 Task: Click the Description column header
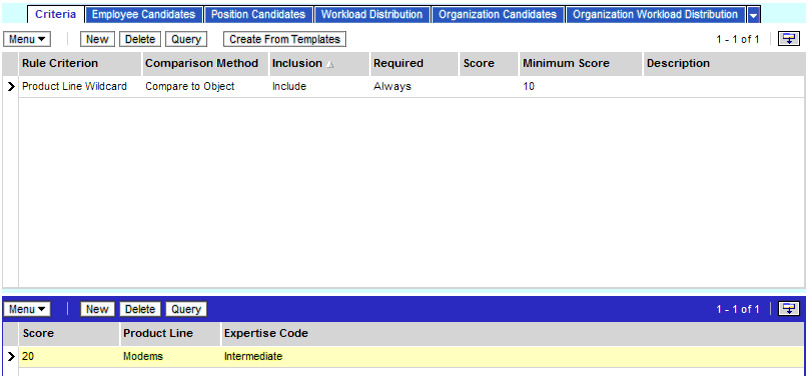tap(723, 63)
